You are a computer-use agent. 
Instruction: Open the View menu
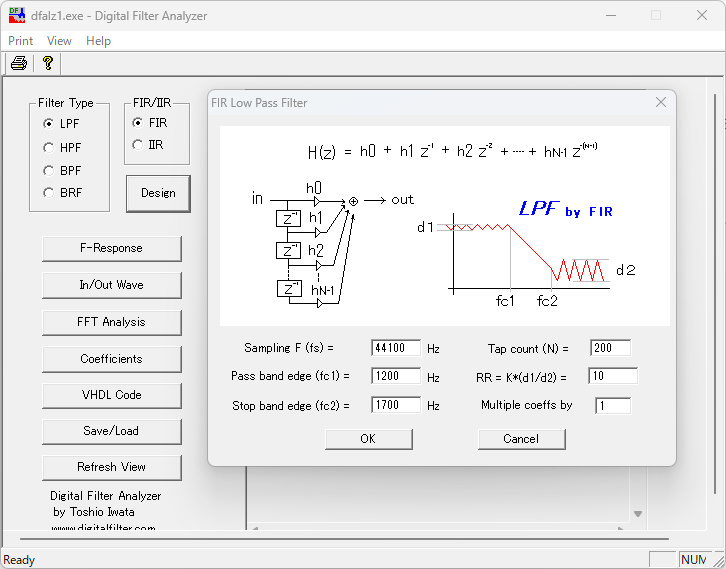click(x=59, y=41)
